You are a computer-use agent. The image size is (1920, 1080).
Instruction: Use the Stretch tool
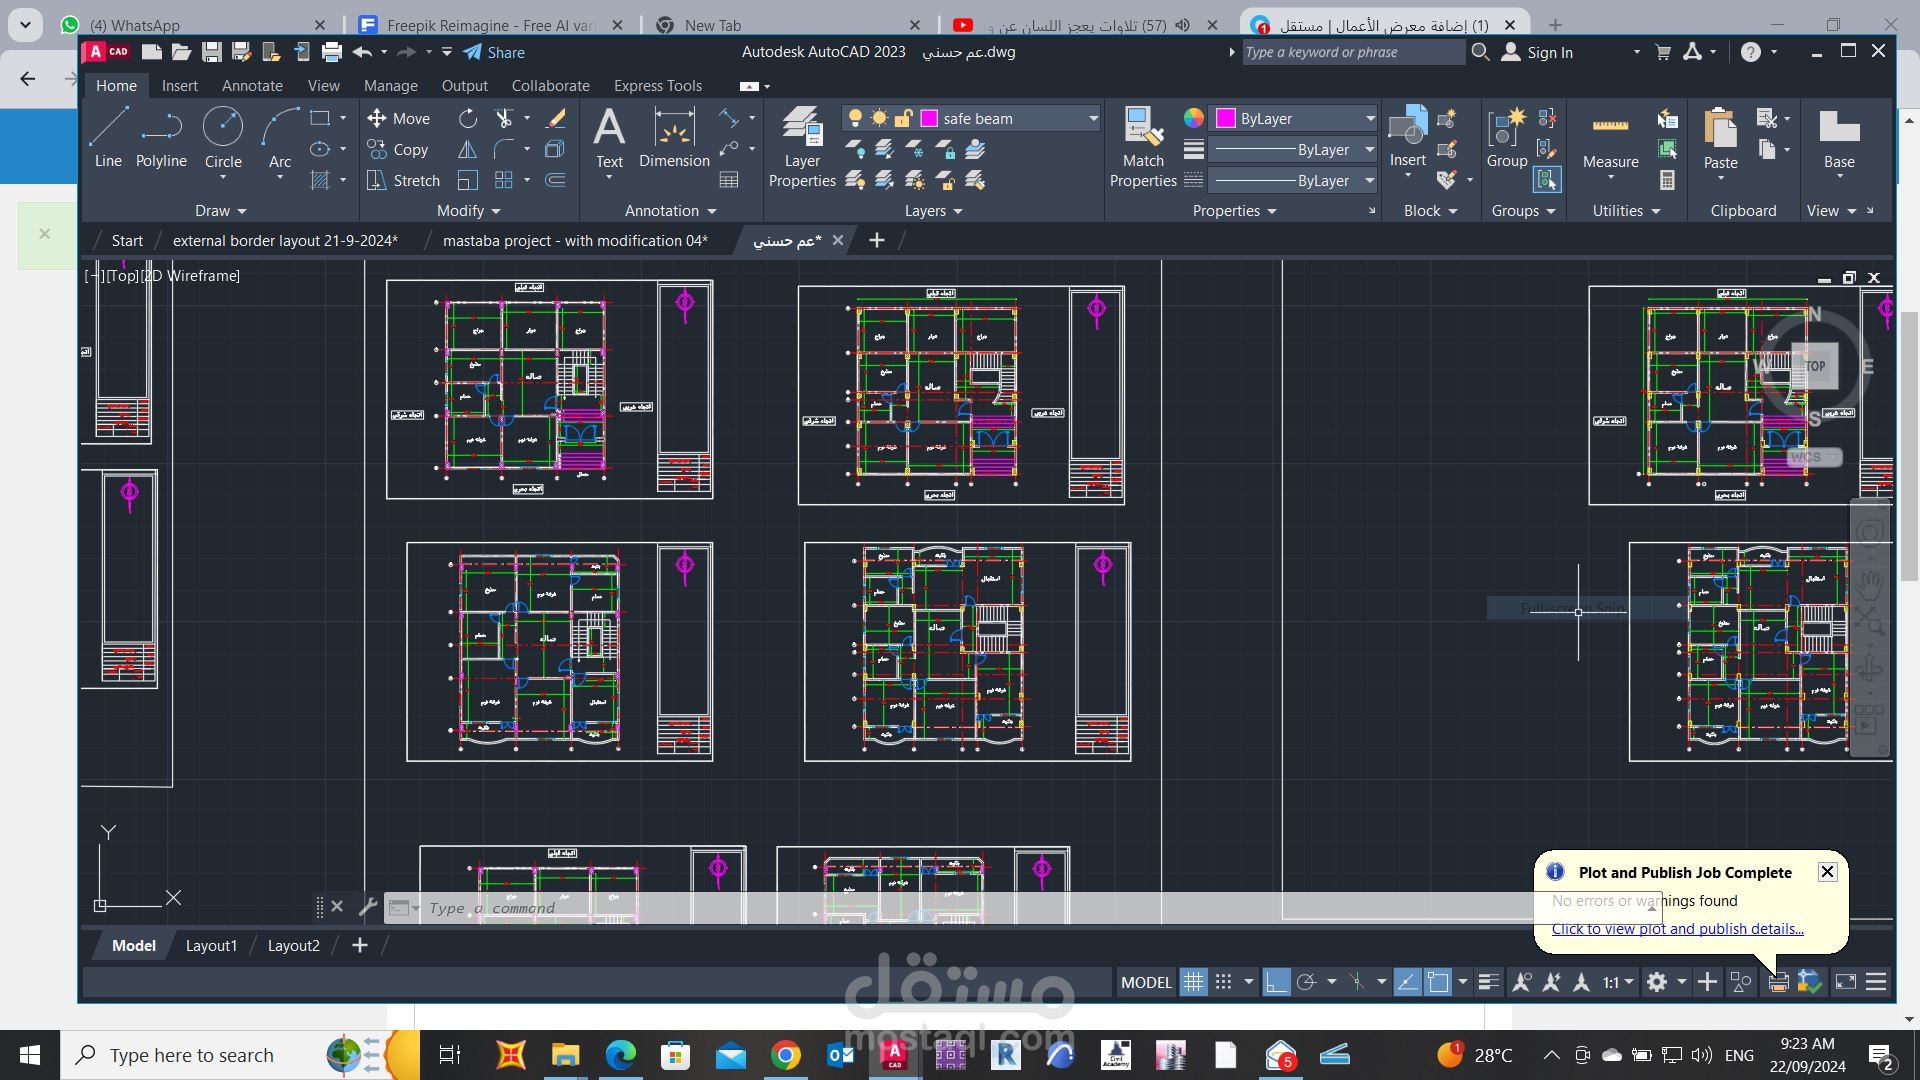click(403, 180)
